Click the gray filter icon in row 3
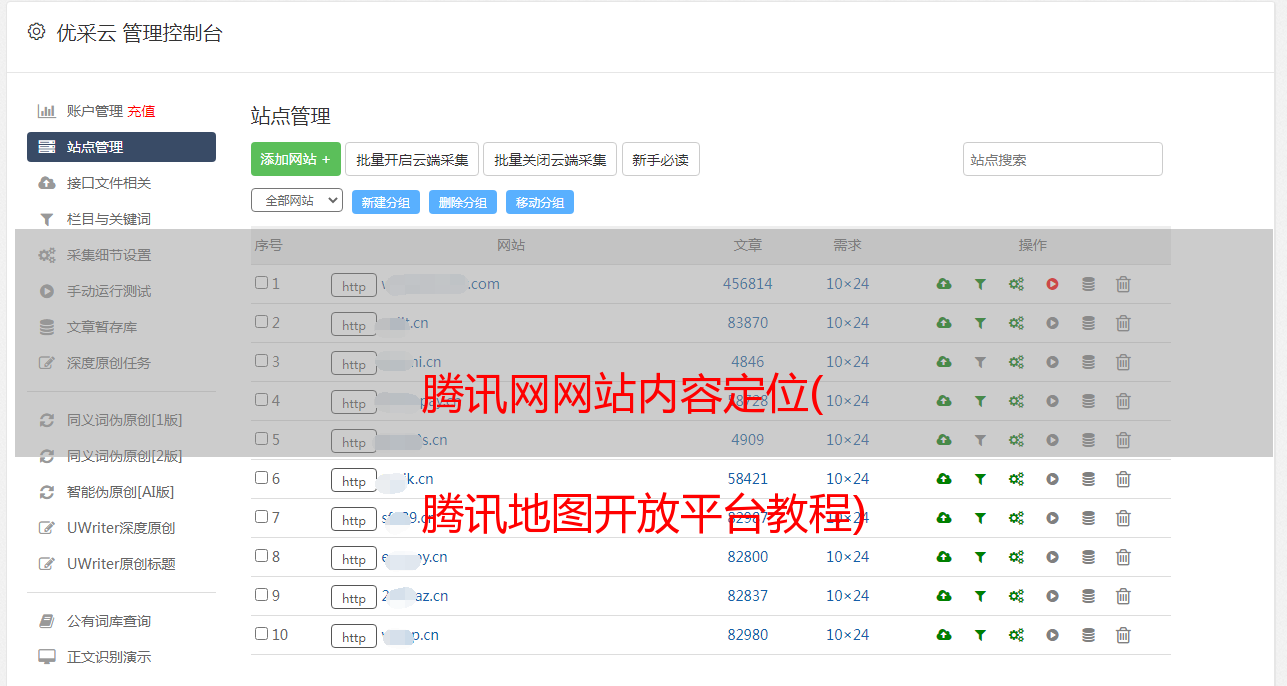Screen dimensions: 1287x686 click(980, 362)
